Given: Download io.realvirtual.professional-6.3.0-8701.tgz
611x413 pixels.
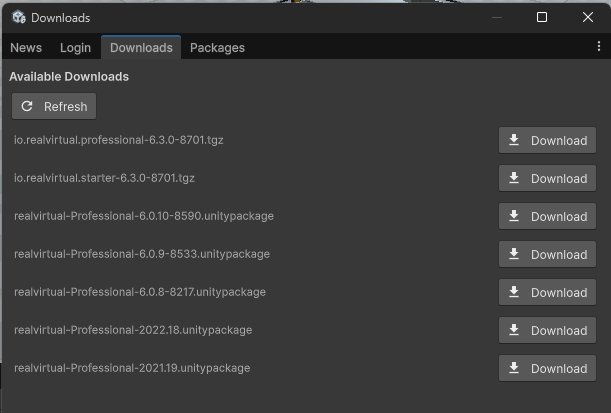Looking at the screenshot, I should point(547,140).
